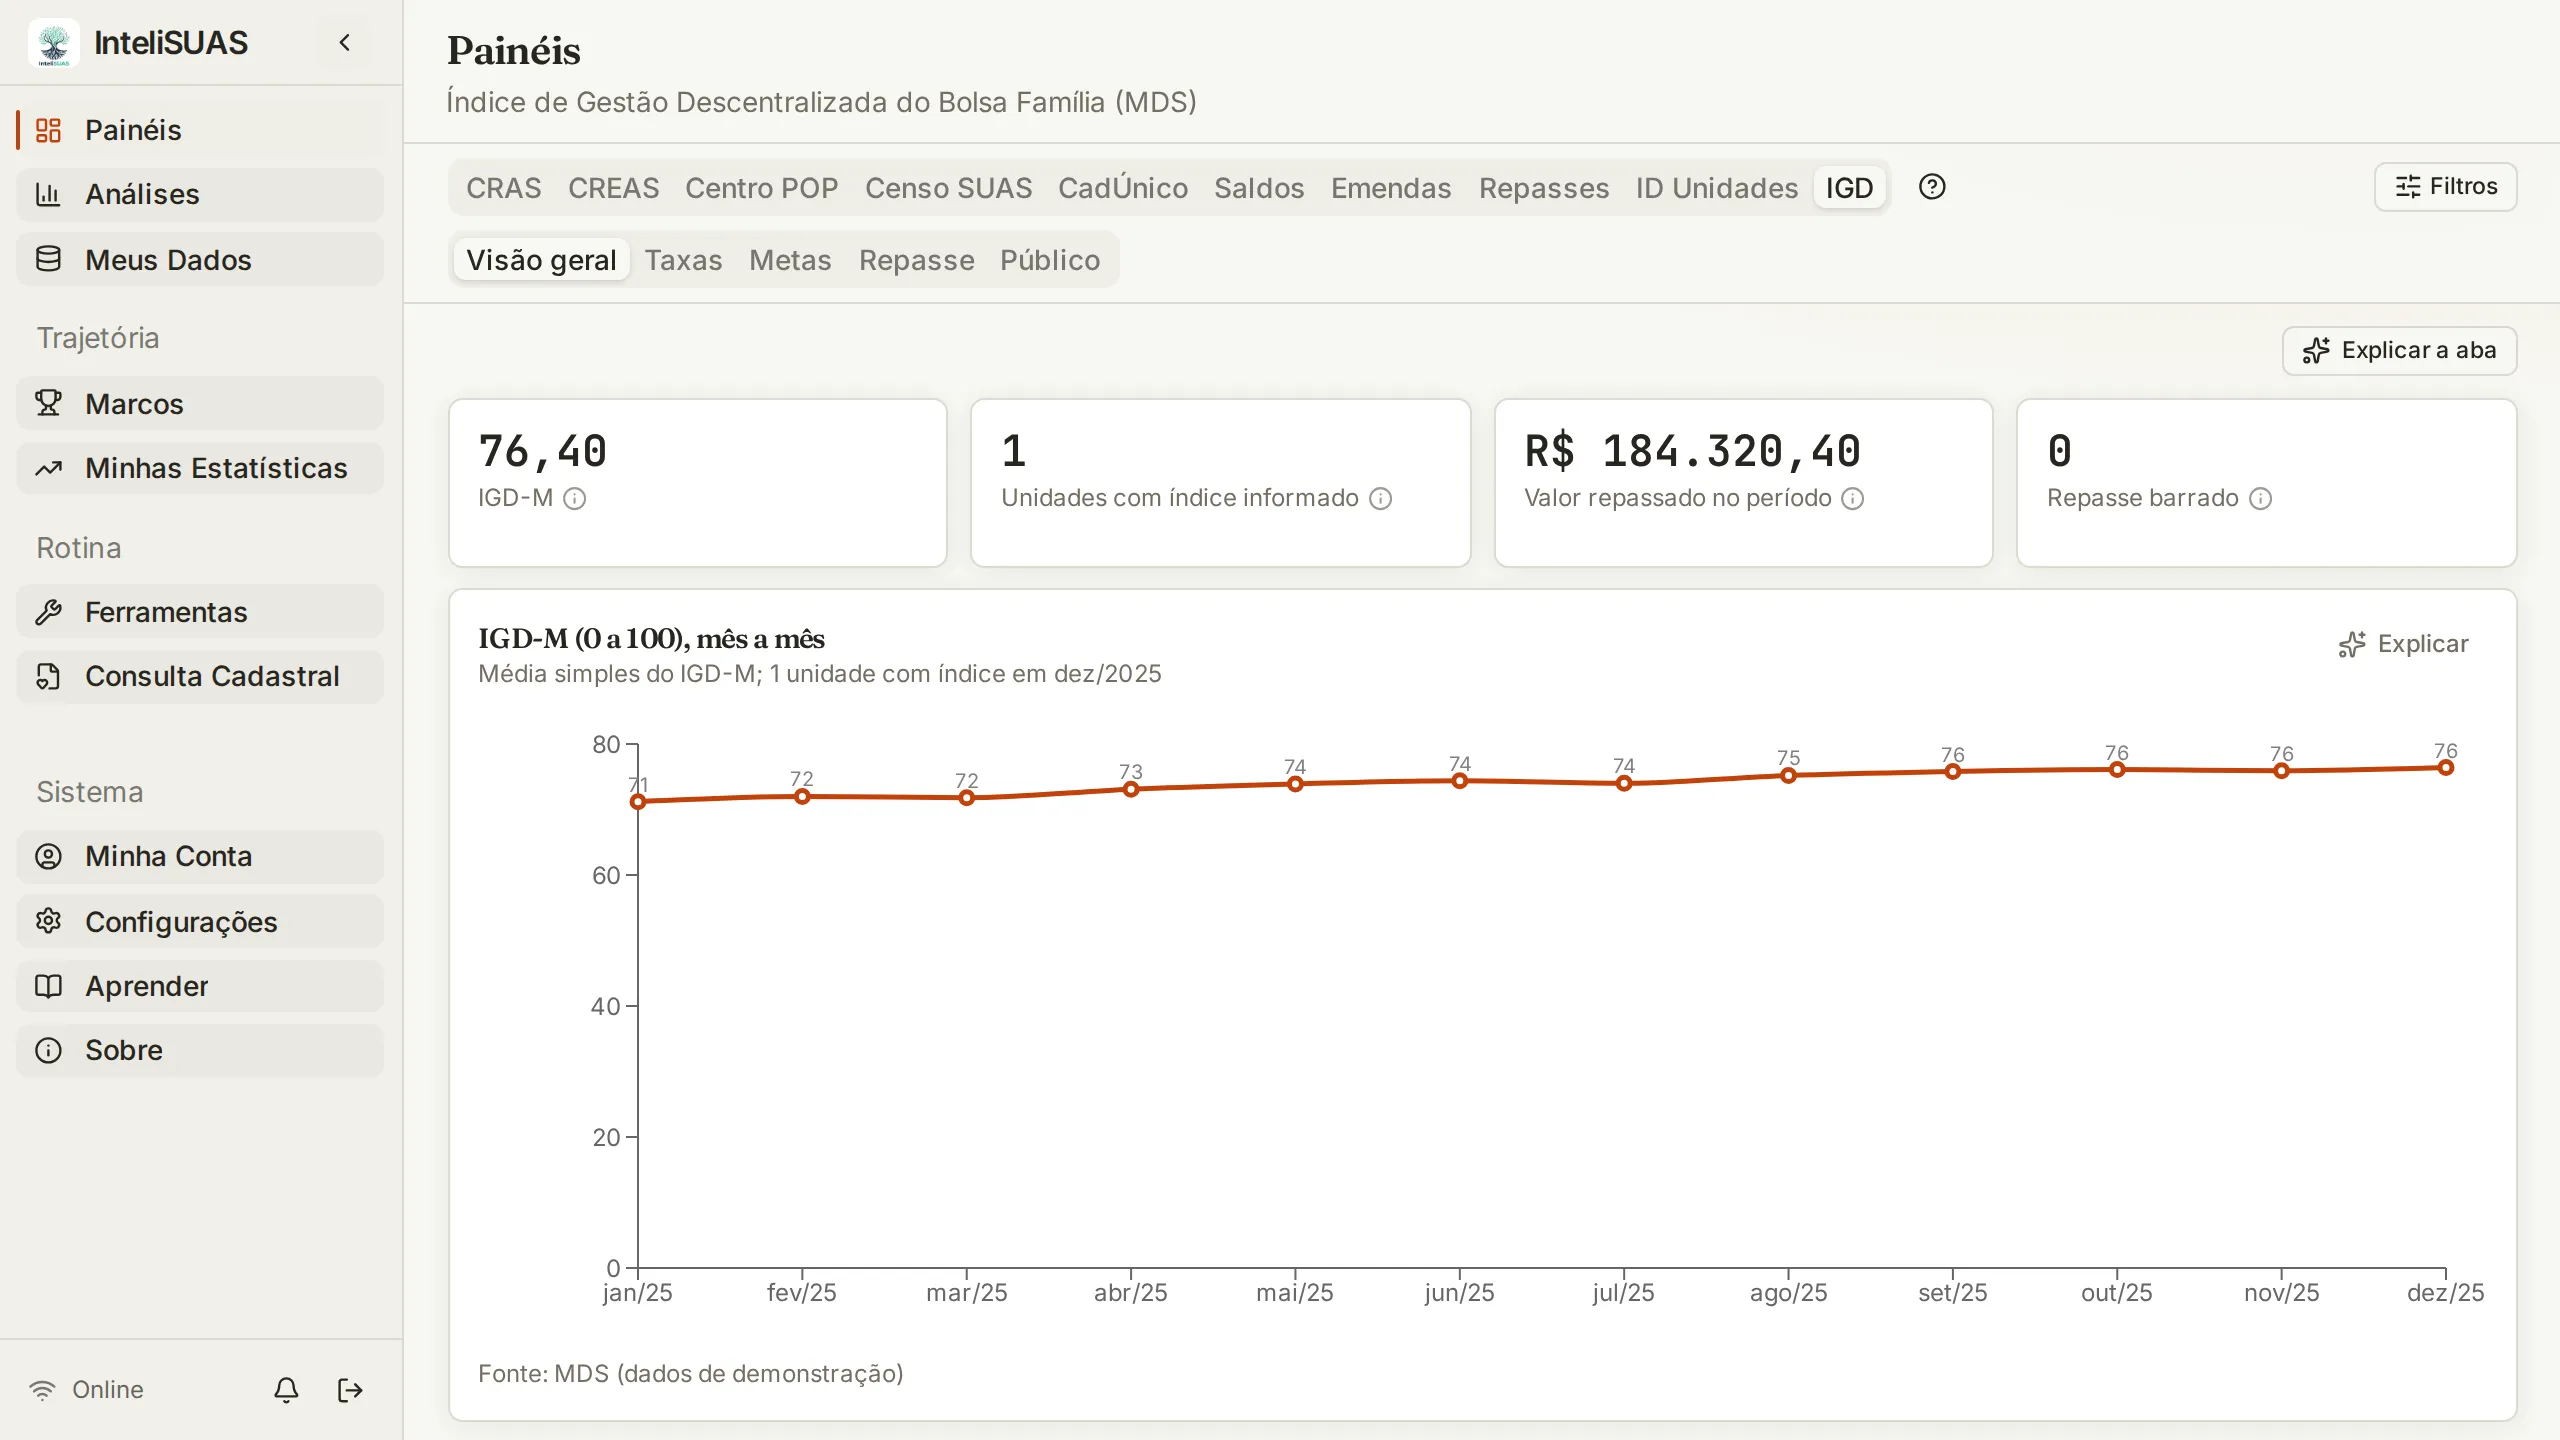Open Marcos trophy item
Image resolution: width=2560 pixels, height=1440 pixels.
point(200,404)
